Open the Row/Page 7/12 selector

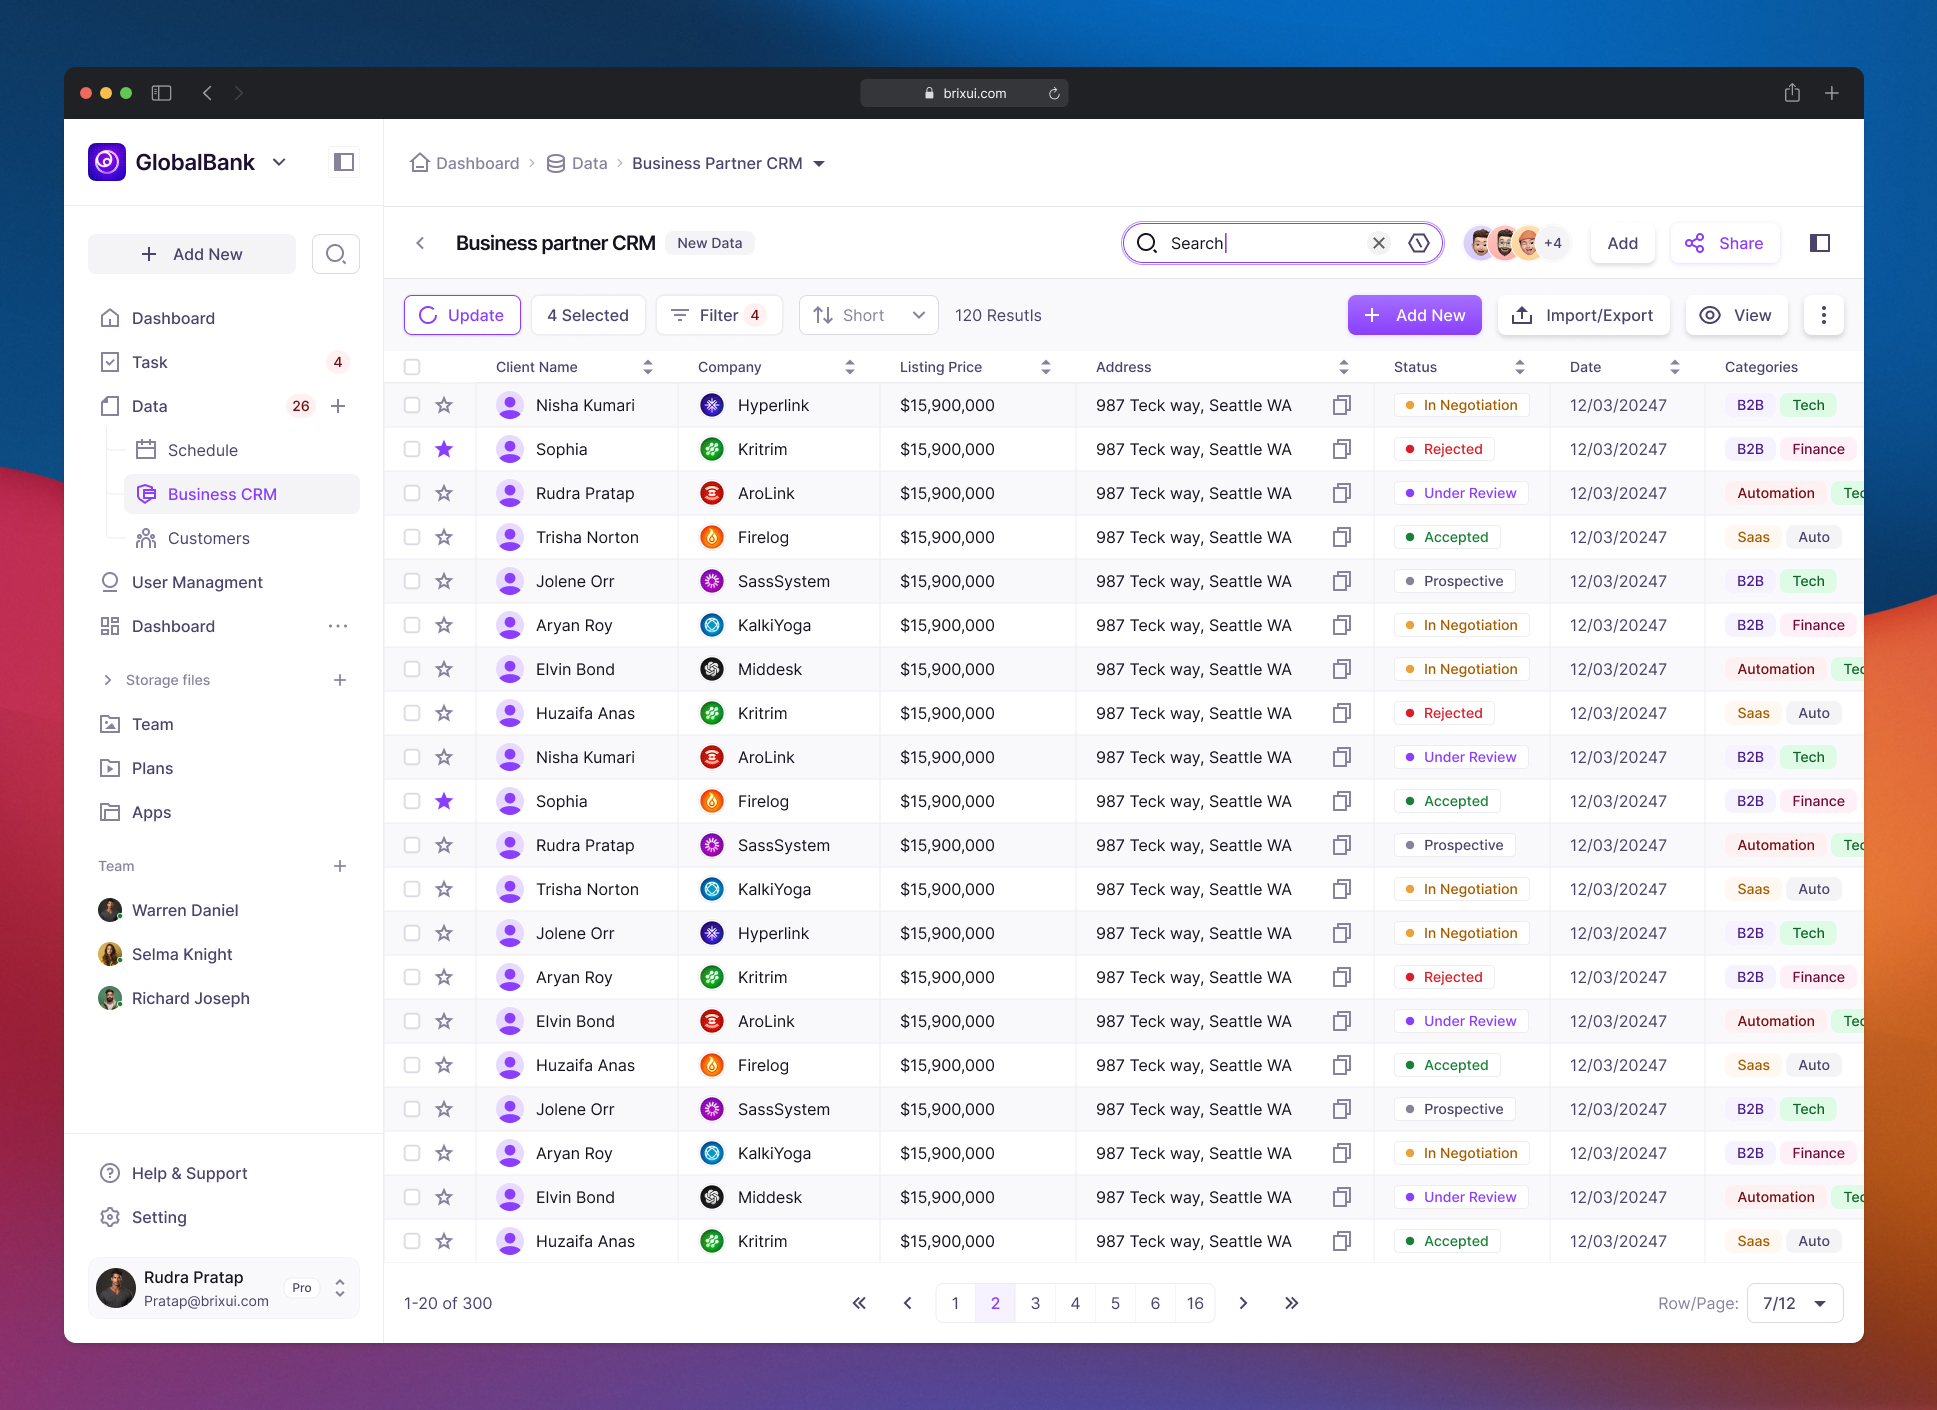[1794, 1303]
